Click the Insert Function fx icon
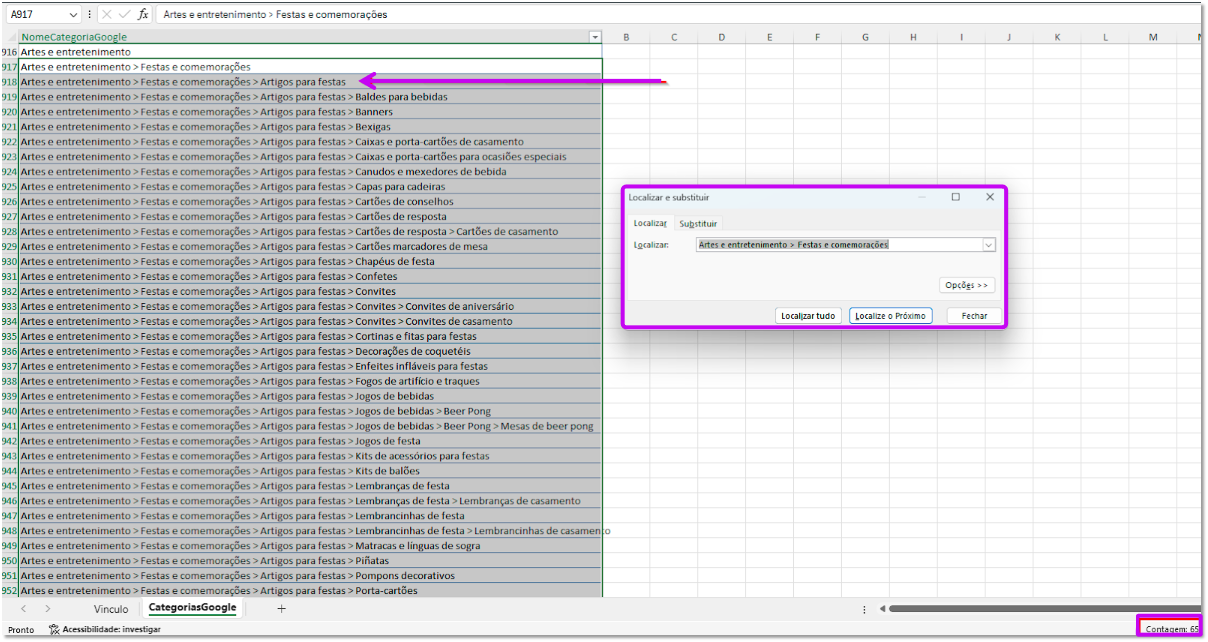This screenshot has width=1208, height=642. (143, 15)
